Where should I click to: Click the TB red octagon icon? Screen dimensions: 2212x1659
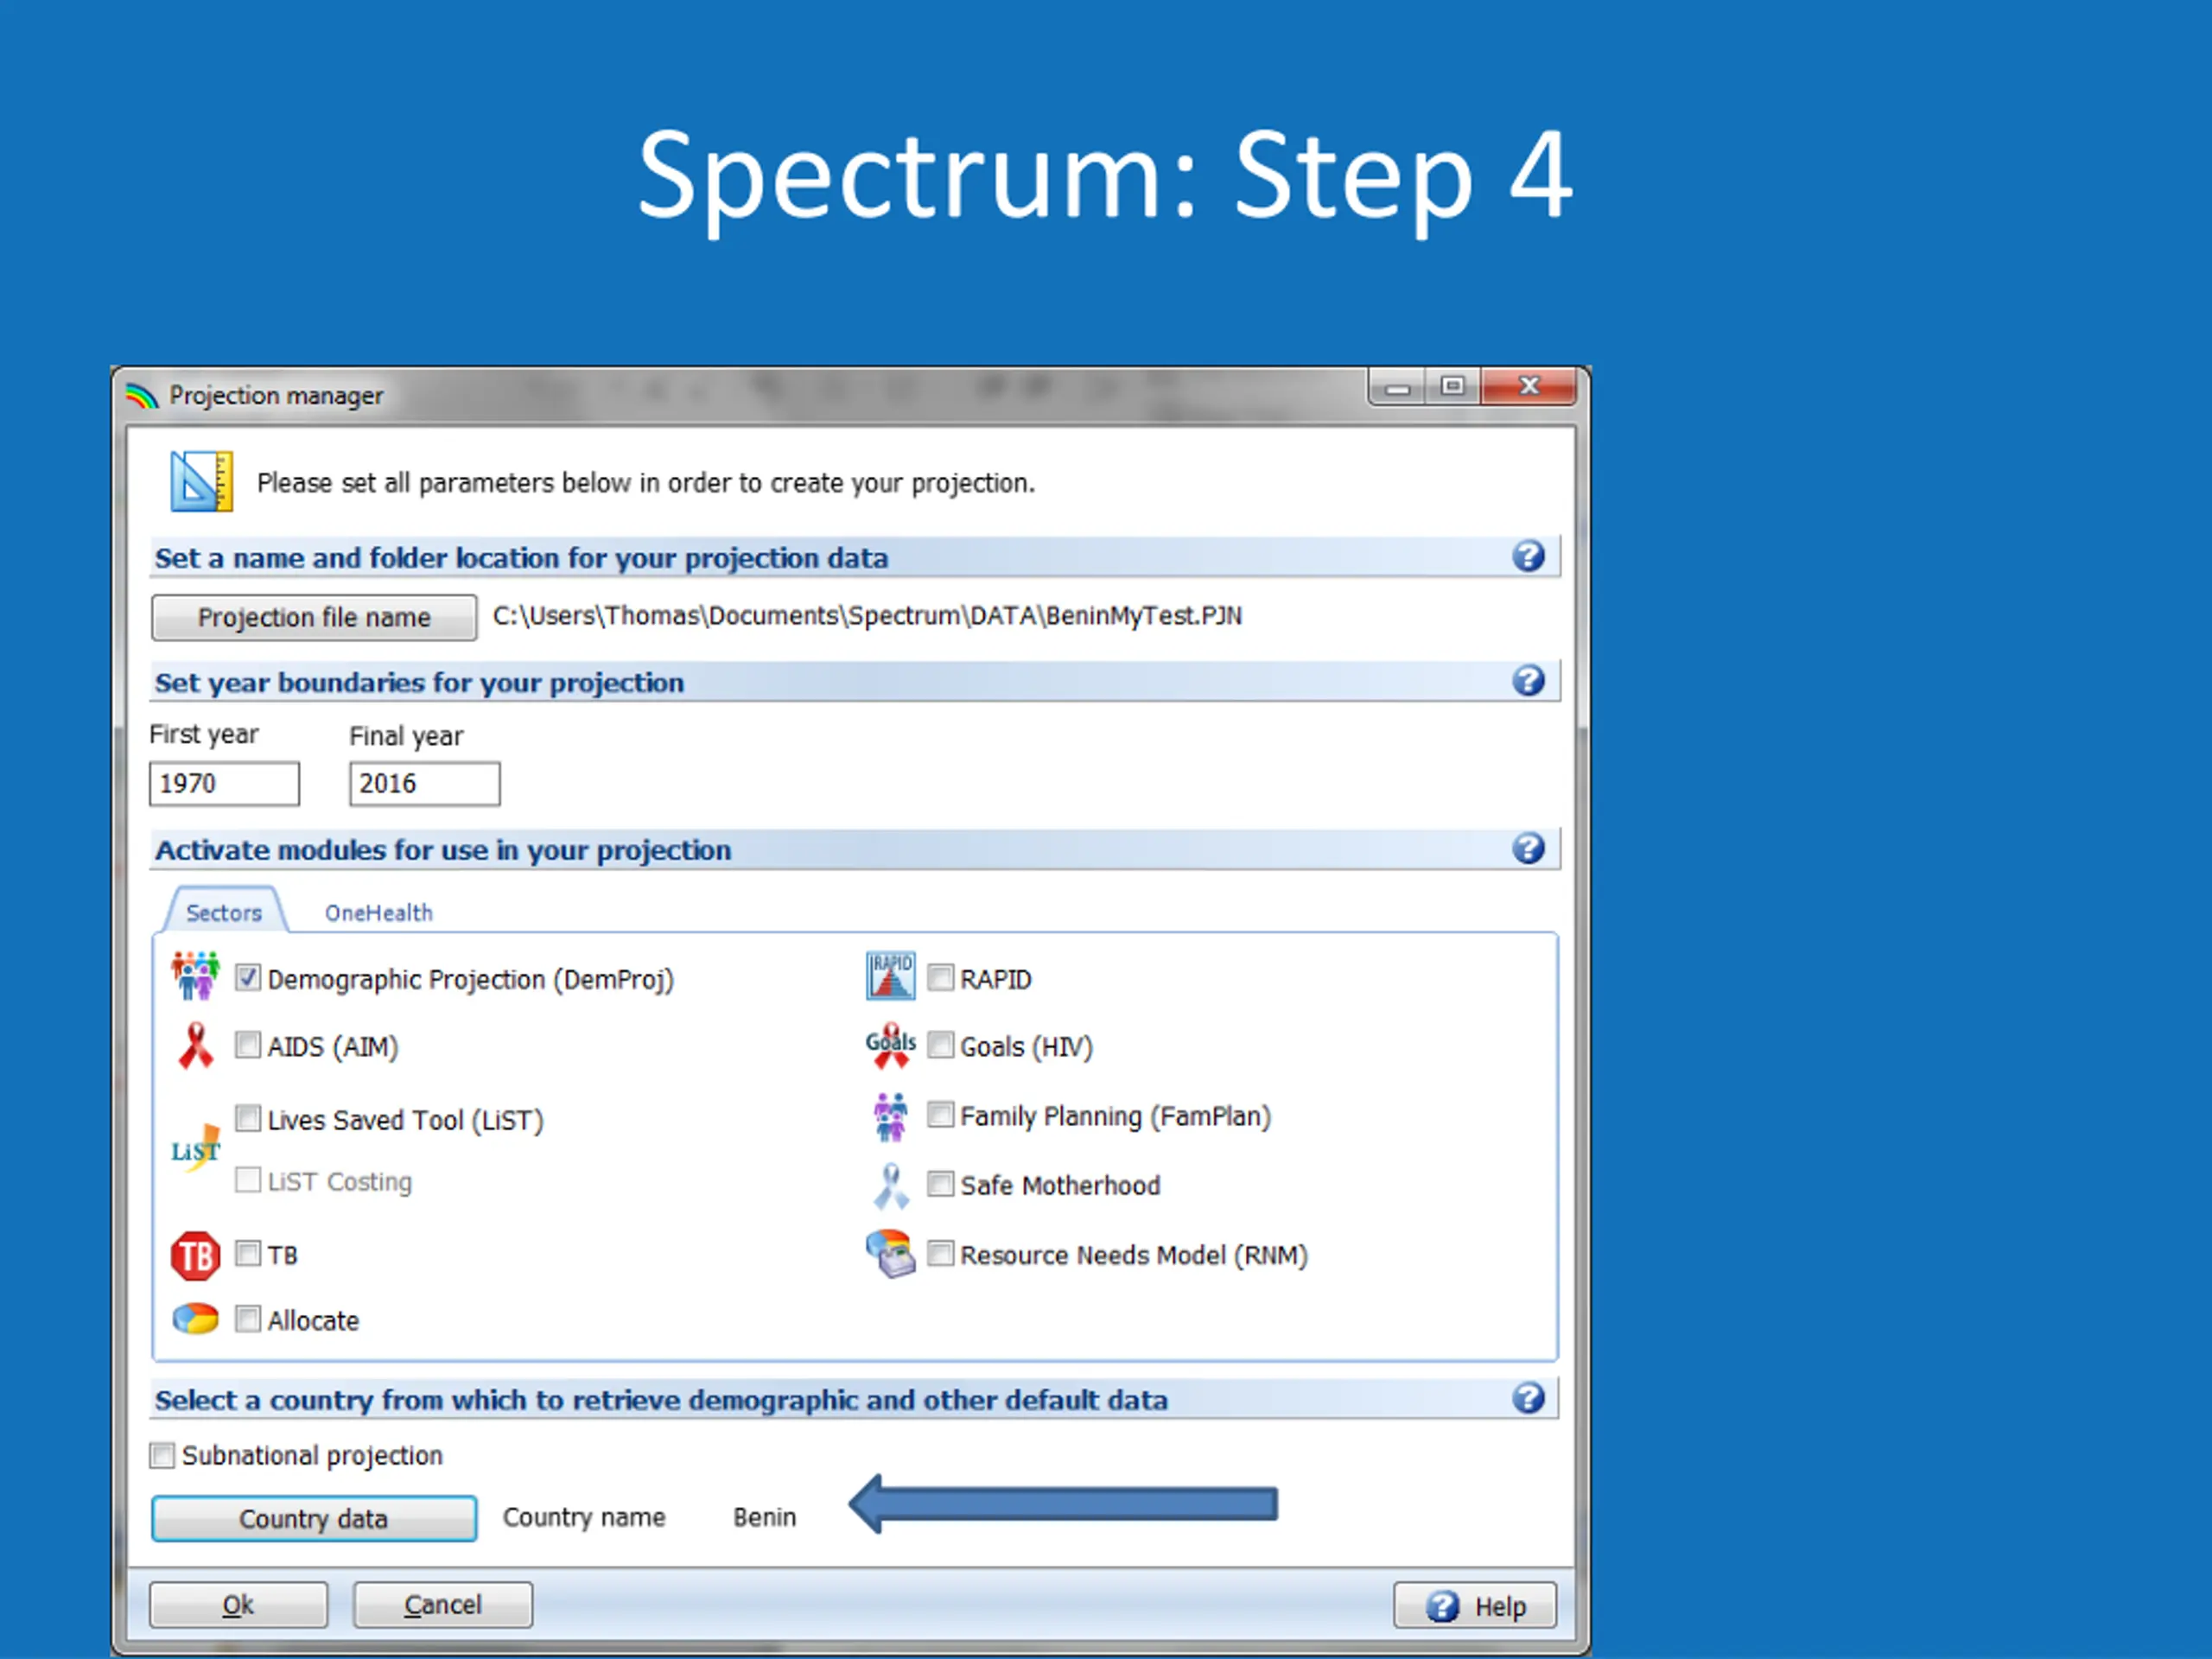coord(195,1256)
